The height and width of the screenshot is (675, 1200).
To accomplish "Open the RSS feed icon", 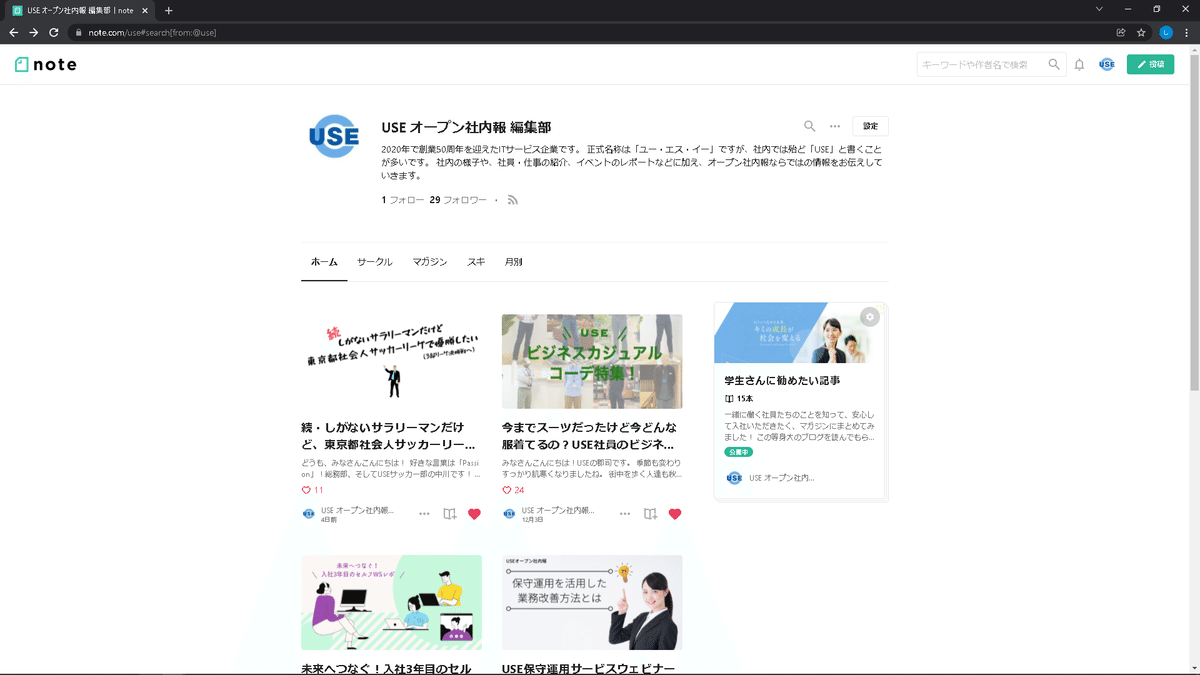I will 513,200.
